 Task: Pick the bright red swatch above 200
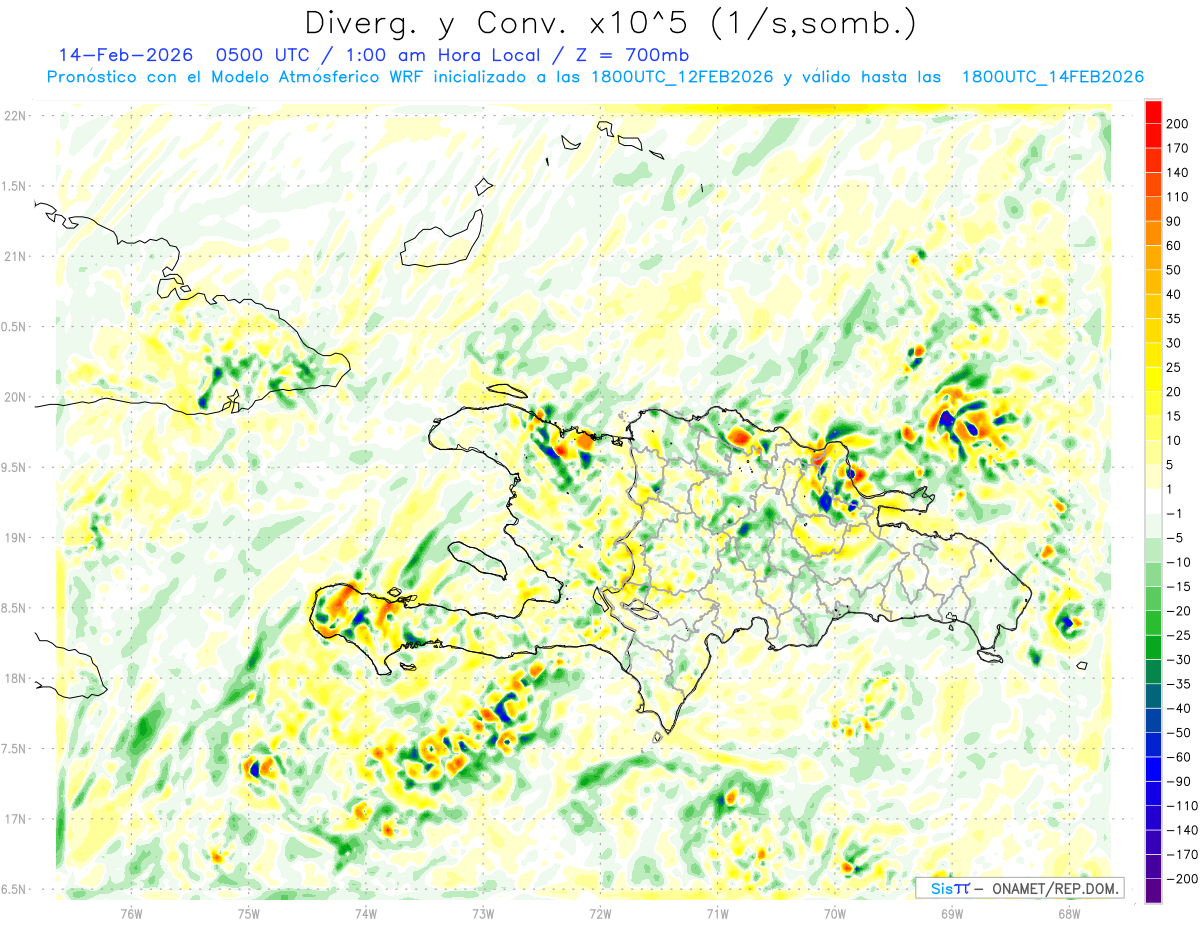pyautogui.click(x=1153, y=112)
